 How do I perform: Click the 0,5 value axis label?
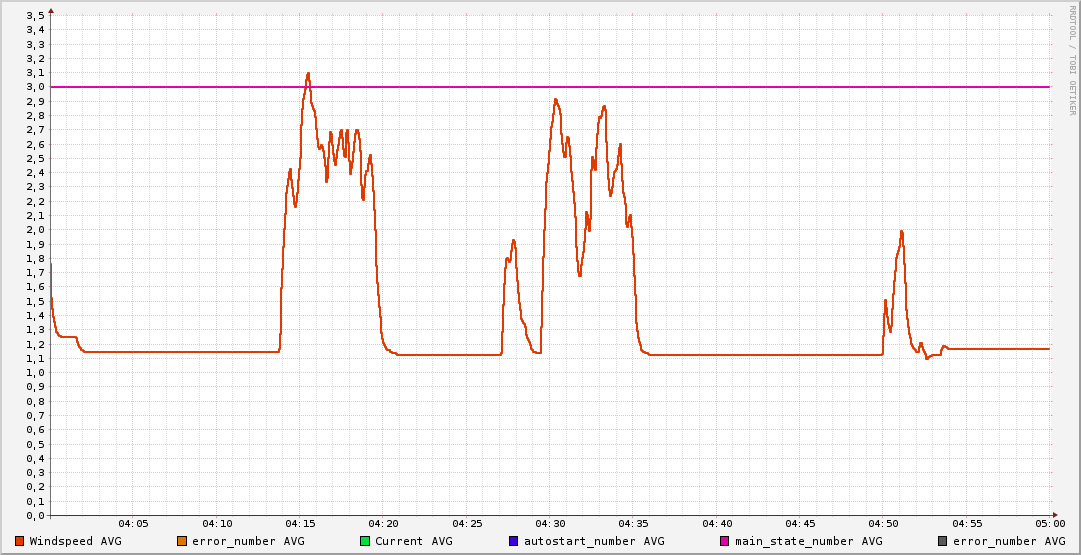tap(37, 444)
